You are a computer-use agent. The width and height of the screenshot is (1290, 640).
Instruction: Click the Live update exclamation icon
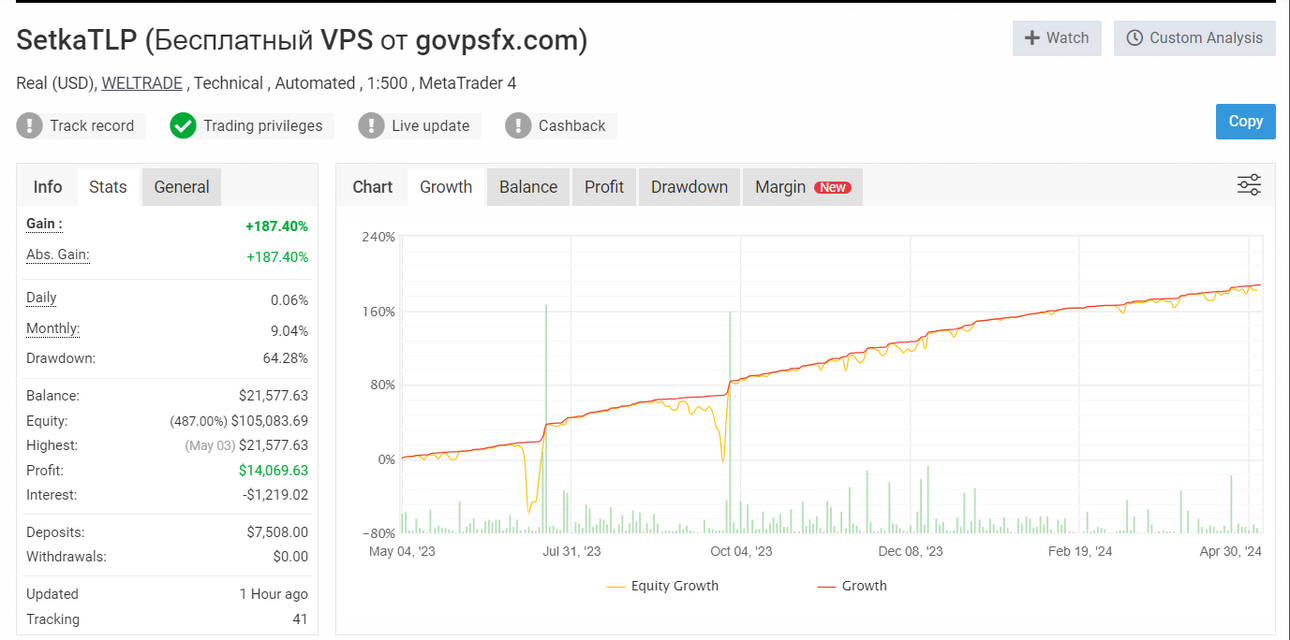pyautogui.click(x=371, y=126)
